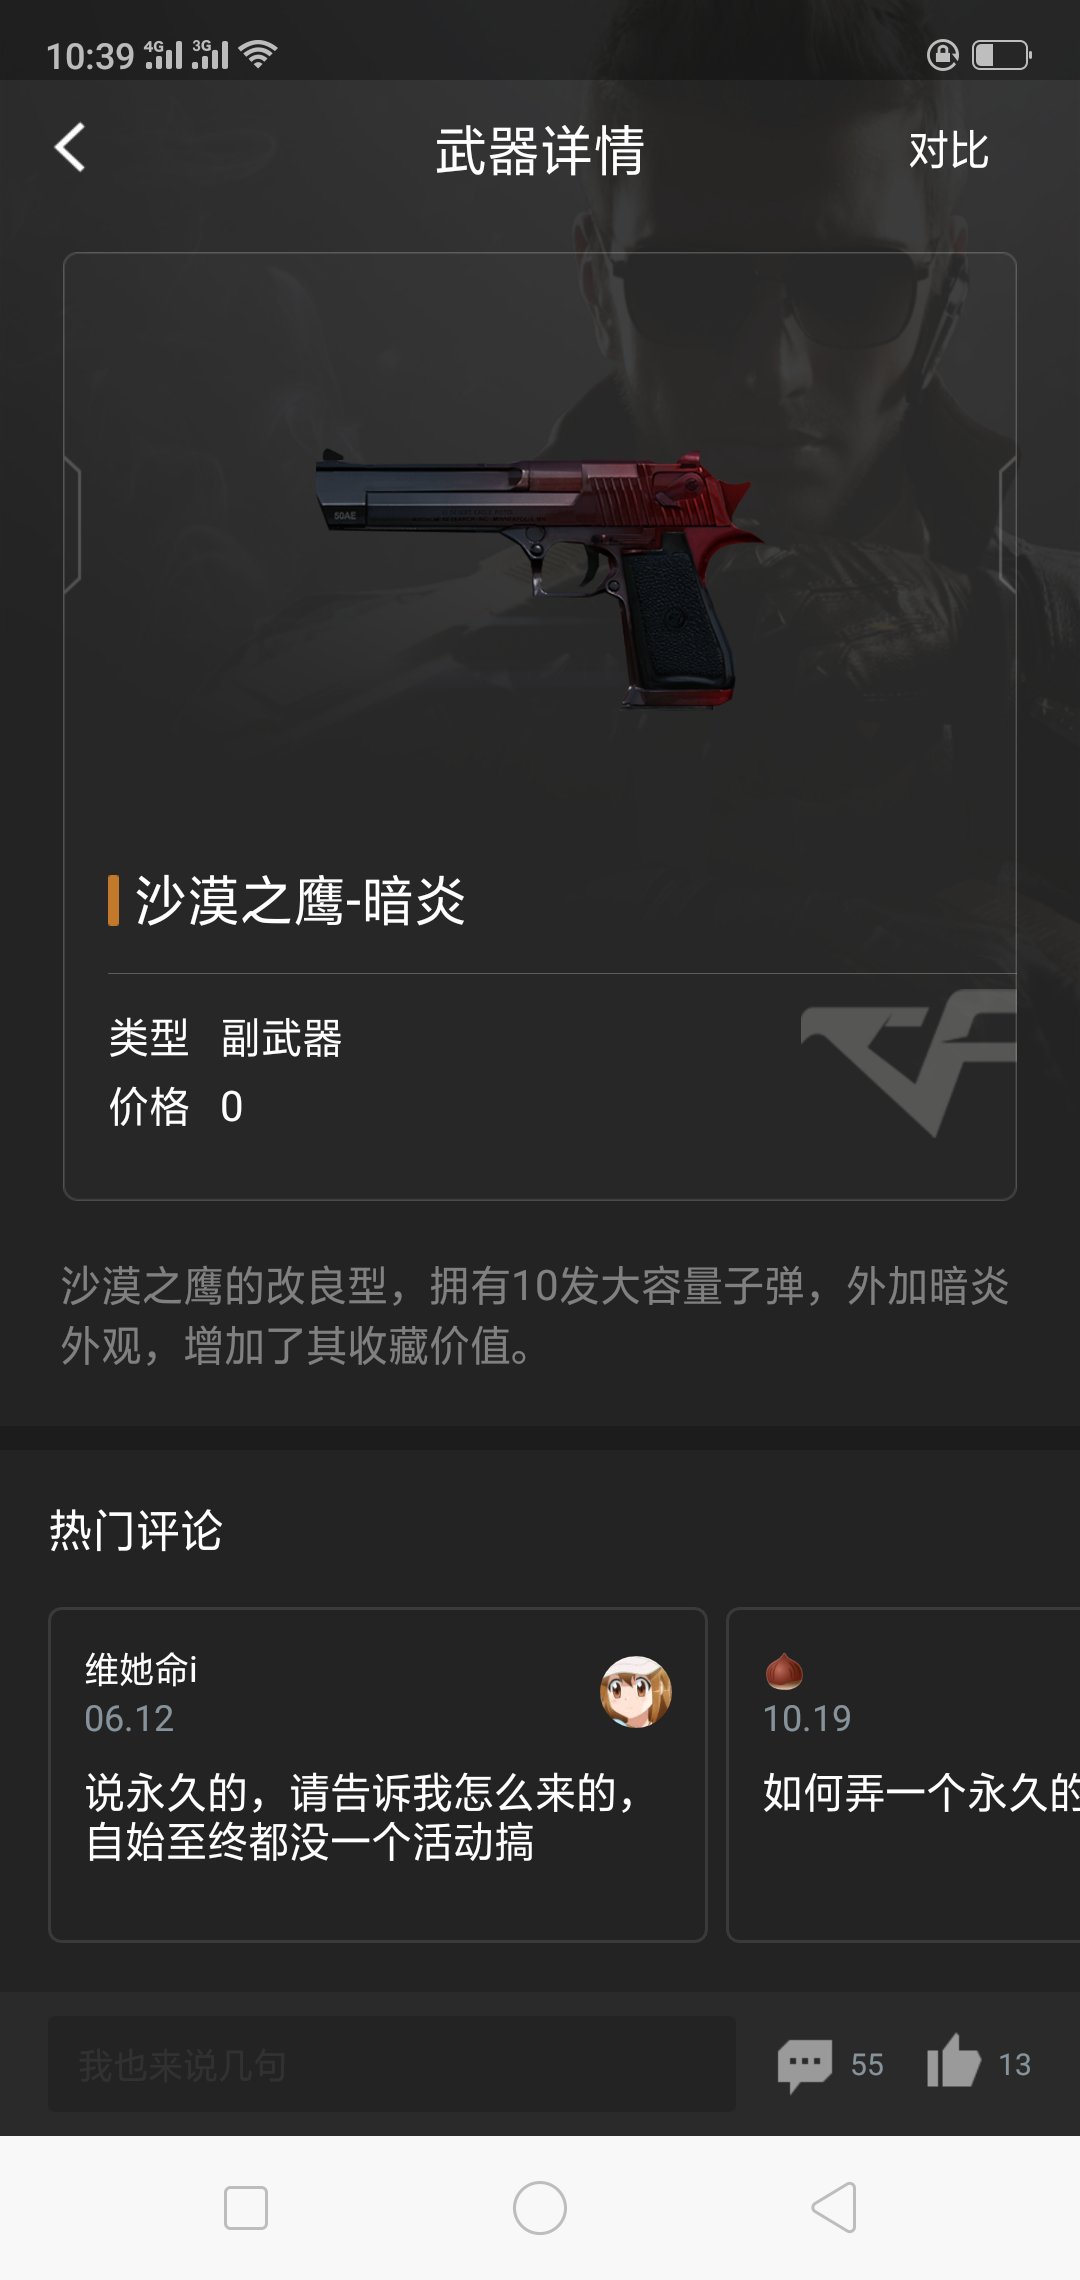Tap the Android recent apps square
The width and height of the screenshot is (1080, 2280).
tap(246, 2208)
